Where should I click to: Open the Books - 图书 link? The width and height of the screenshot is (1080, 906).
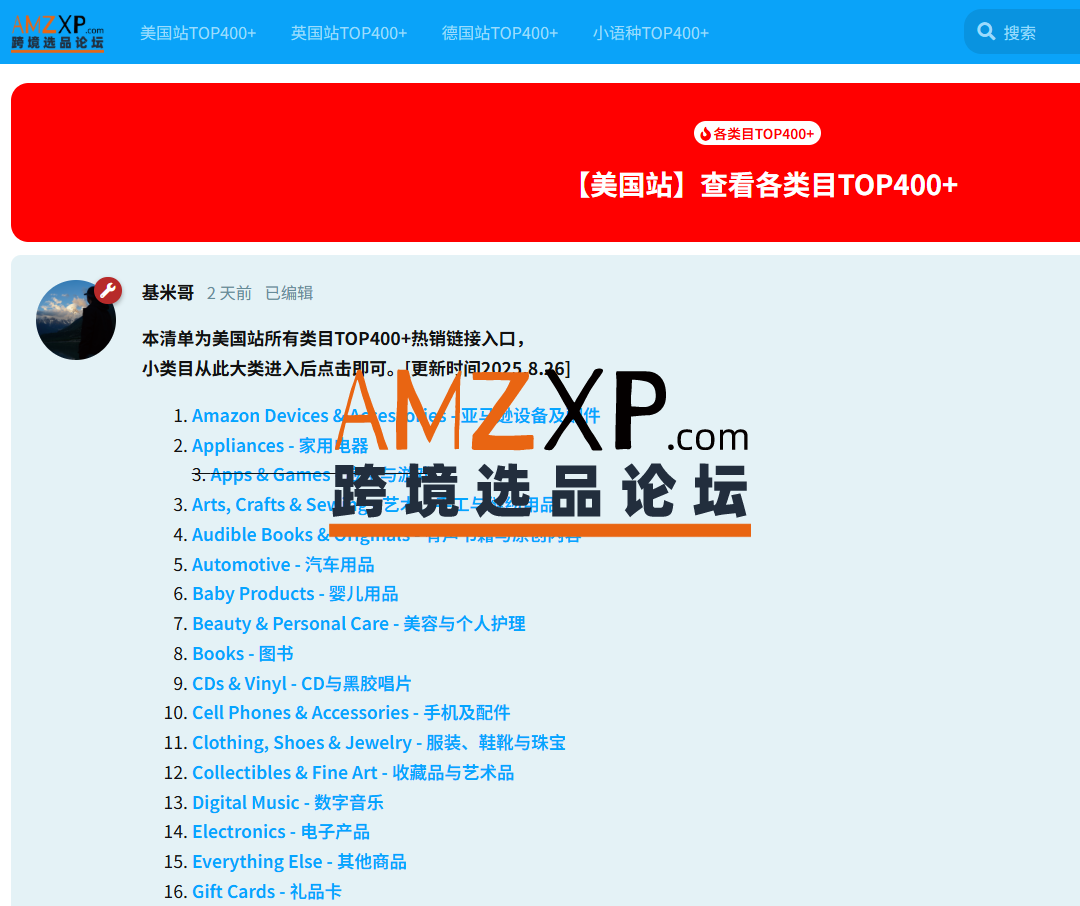tap(243, 654)
